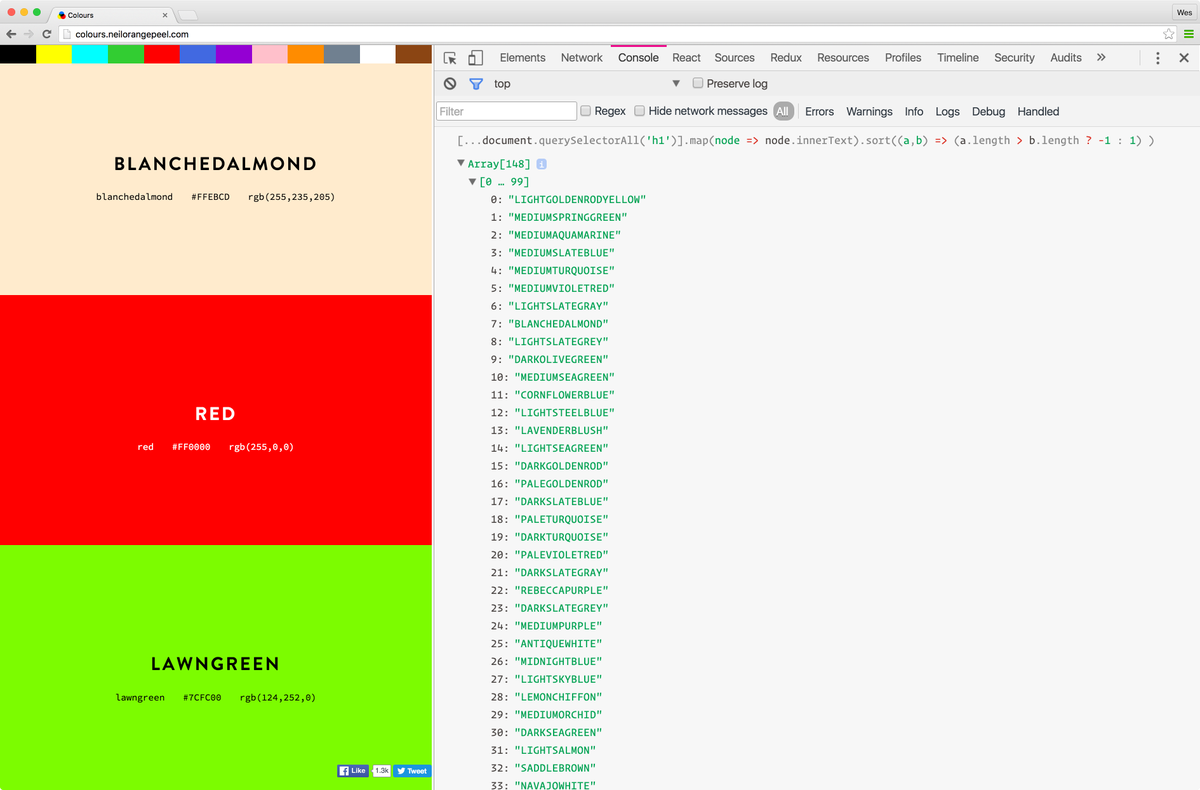Switch to the Network tab
Viewport: 1200px width, 790px height.
[x=581, y=58]
